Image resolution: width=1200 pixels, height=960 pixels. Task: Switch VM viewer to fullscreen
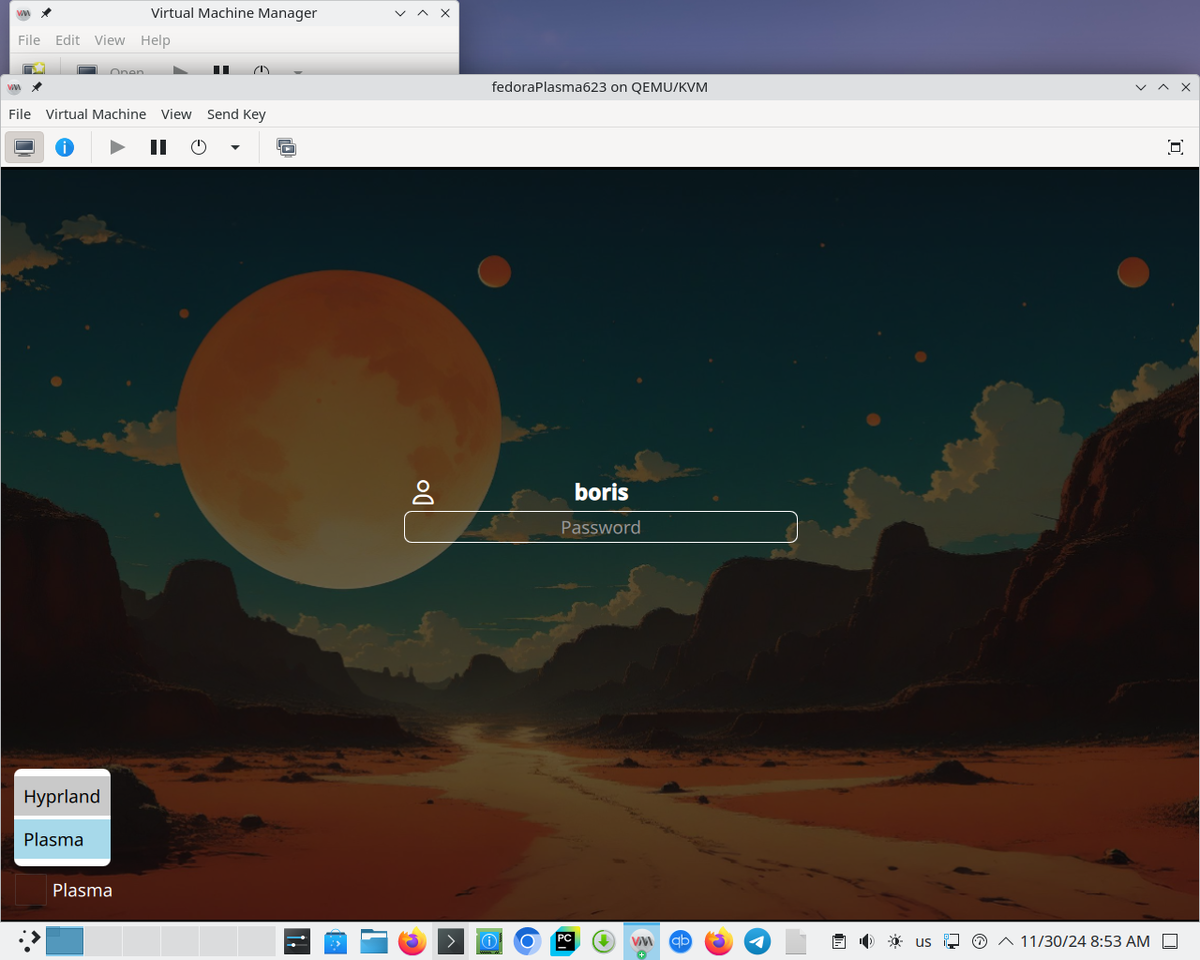tap(1175, 148)
